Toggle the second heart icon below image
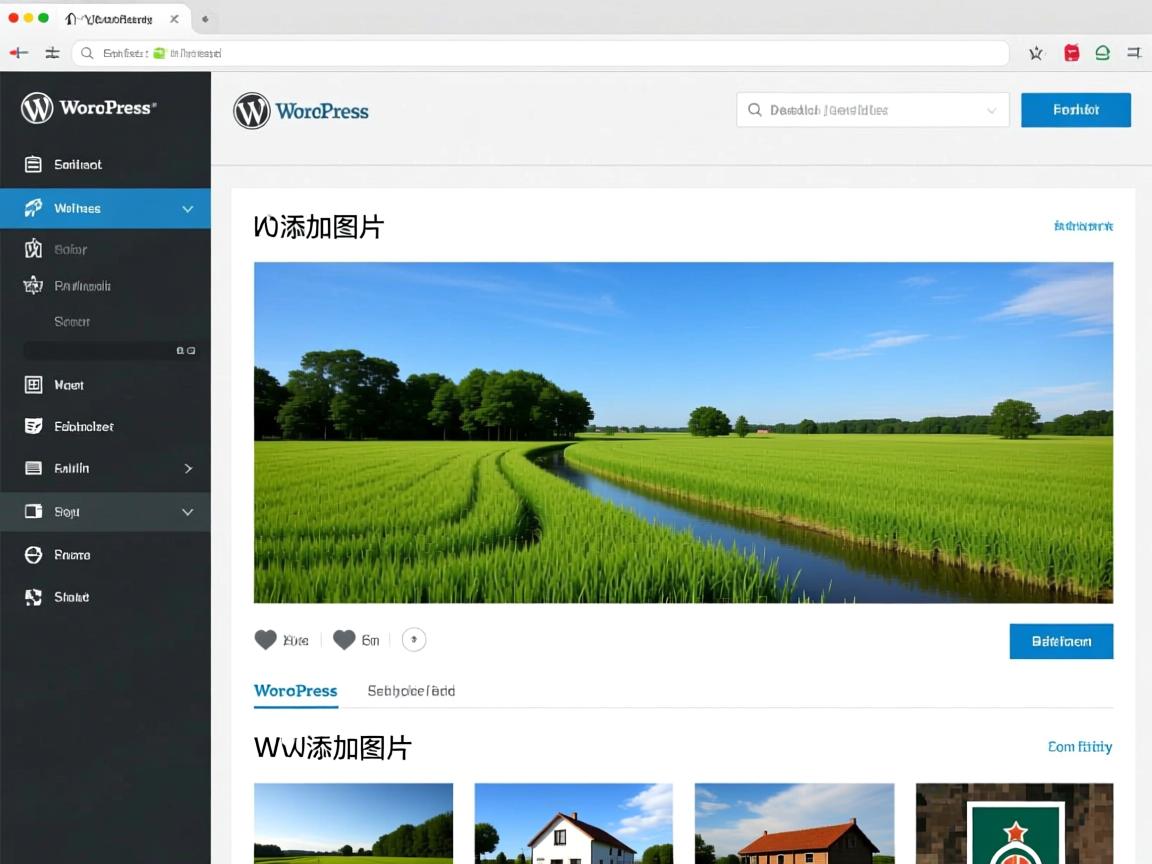The image size is (1152, 864). click(x=344, y=640)
